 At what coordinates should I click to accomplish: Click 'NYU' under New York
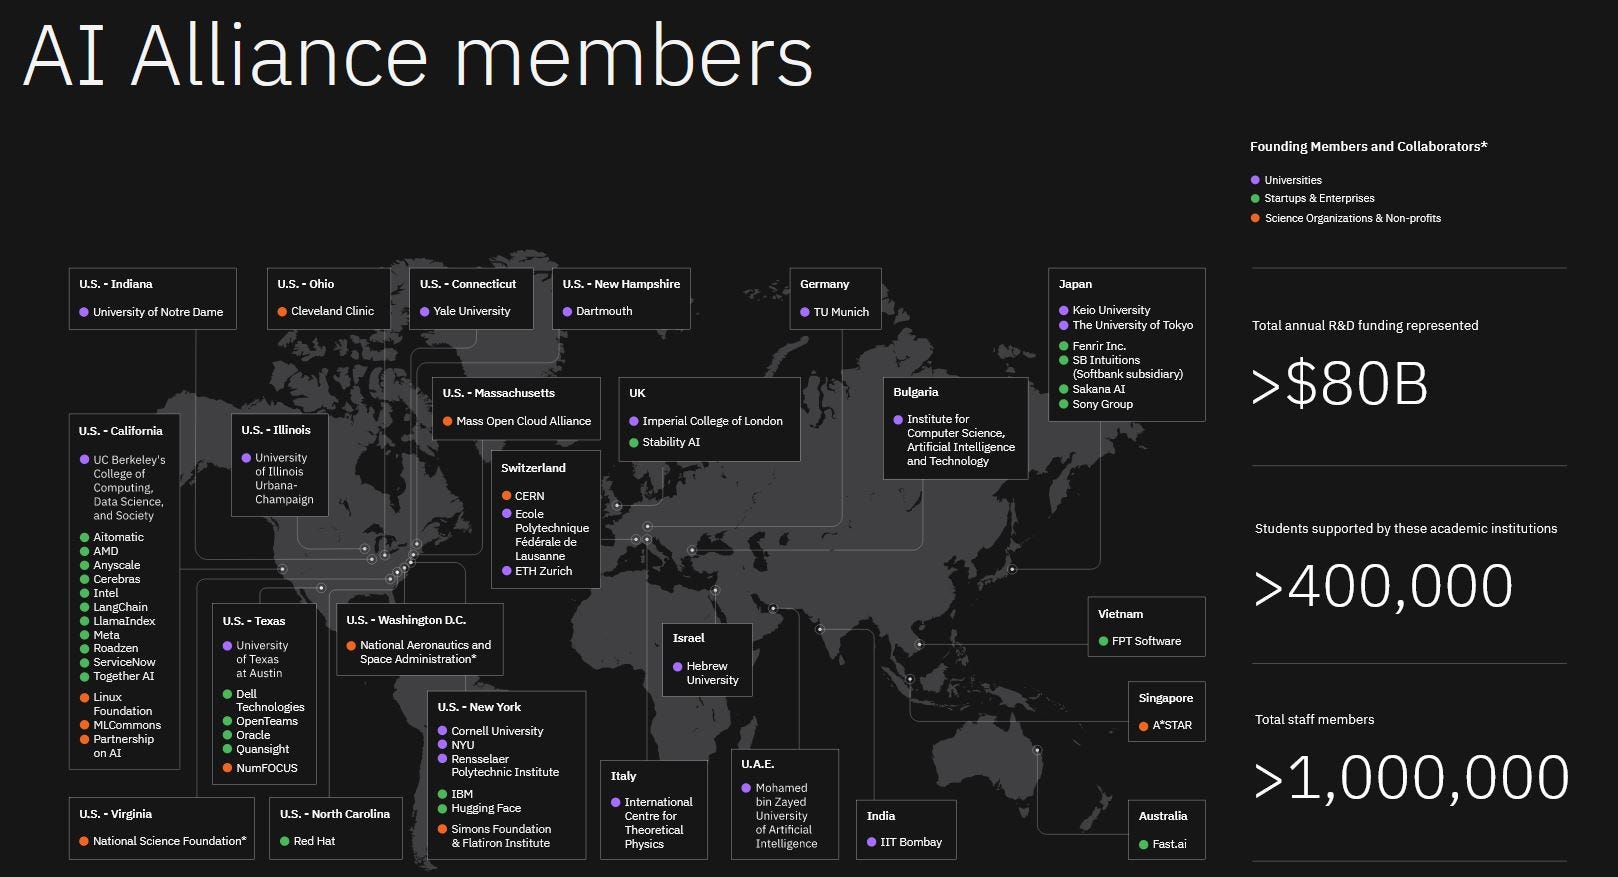[x=463, y=745]
